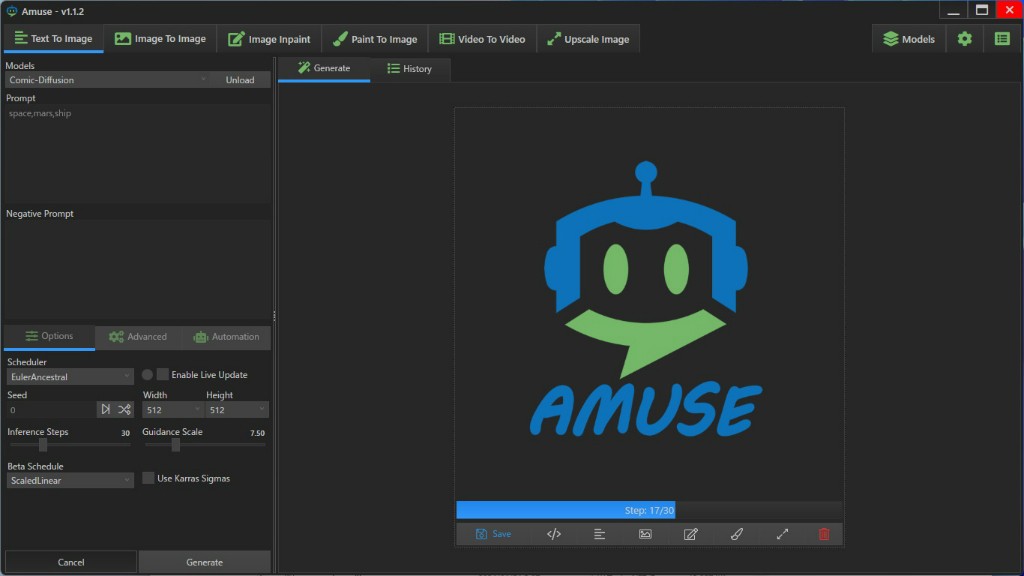
Task: Click the paintbrush icon below the preview
Action: point(737,534)
